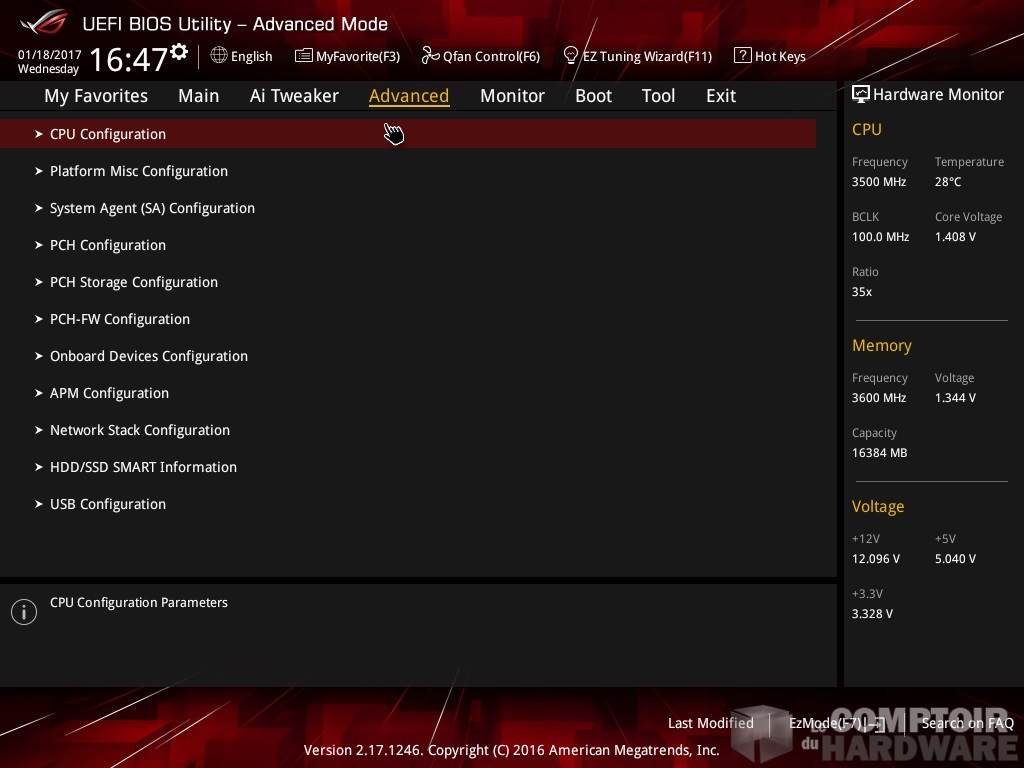Viewport: 1024px width, 768px height.
Task: Open MyFavorite(F3) list icon
Action: tap(304, 56)
